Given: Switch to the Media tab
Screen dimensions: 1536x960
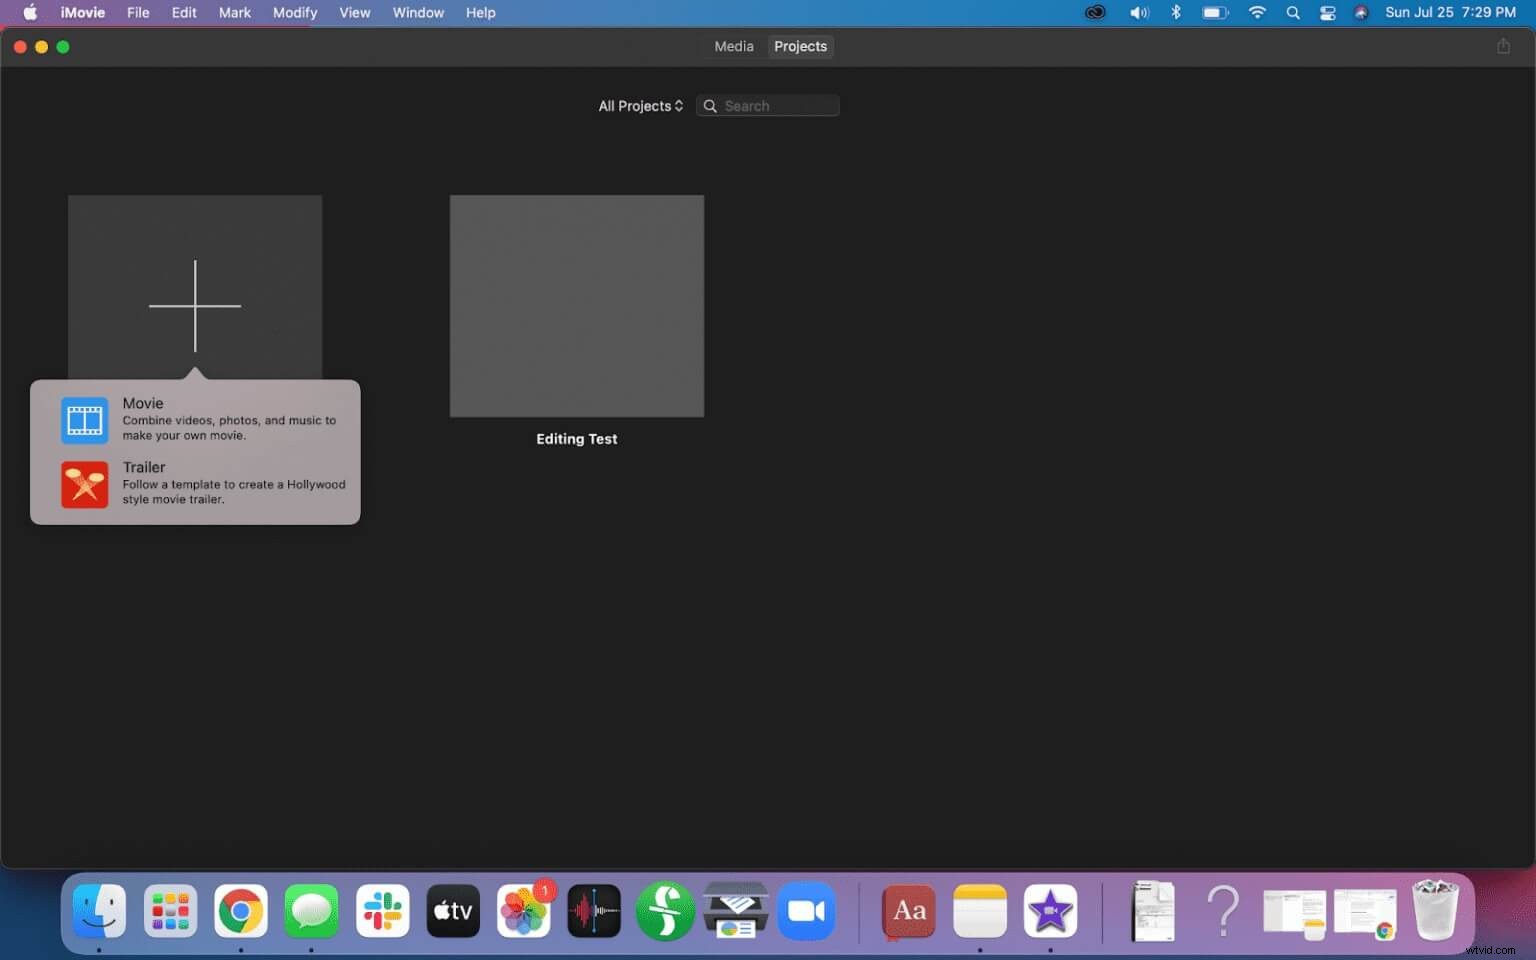Looking at the screenshot, I should pyautogui.click(x=733, y=46).
